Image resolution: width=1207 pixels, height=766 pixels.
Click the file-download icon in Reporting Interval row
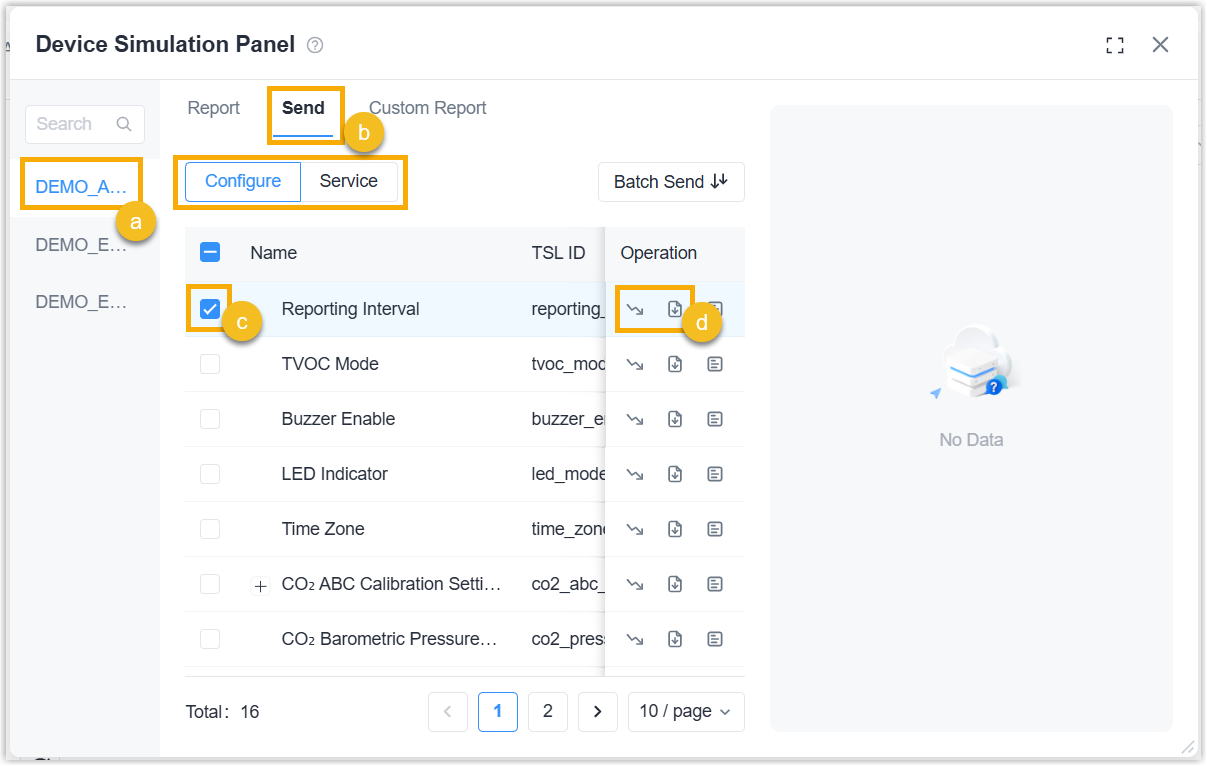(x=675, y=309)
